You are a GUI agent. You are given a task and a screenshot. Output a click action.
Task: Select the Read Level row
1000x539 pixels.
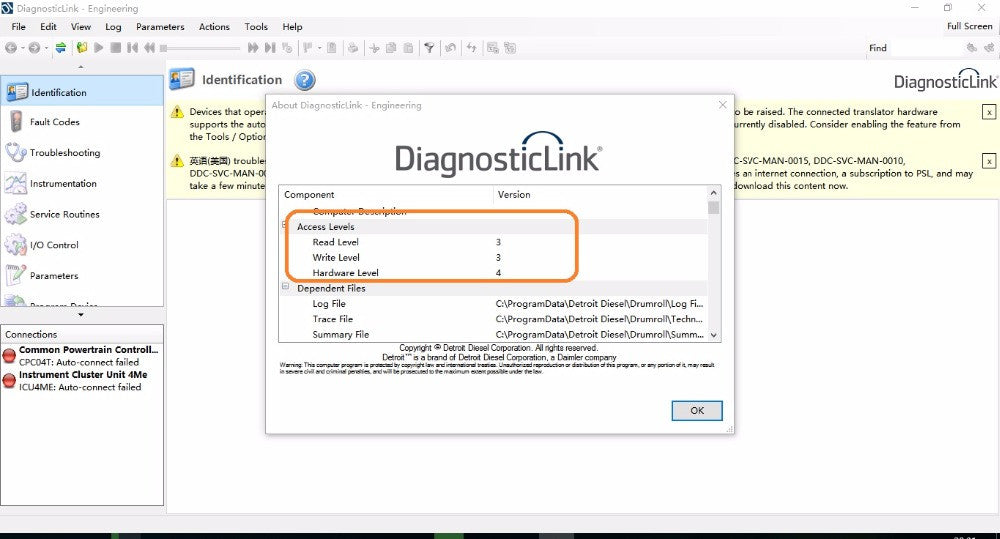[x=493, y=242]
